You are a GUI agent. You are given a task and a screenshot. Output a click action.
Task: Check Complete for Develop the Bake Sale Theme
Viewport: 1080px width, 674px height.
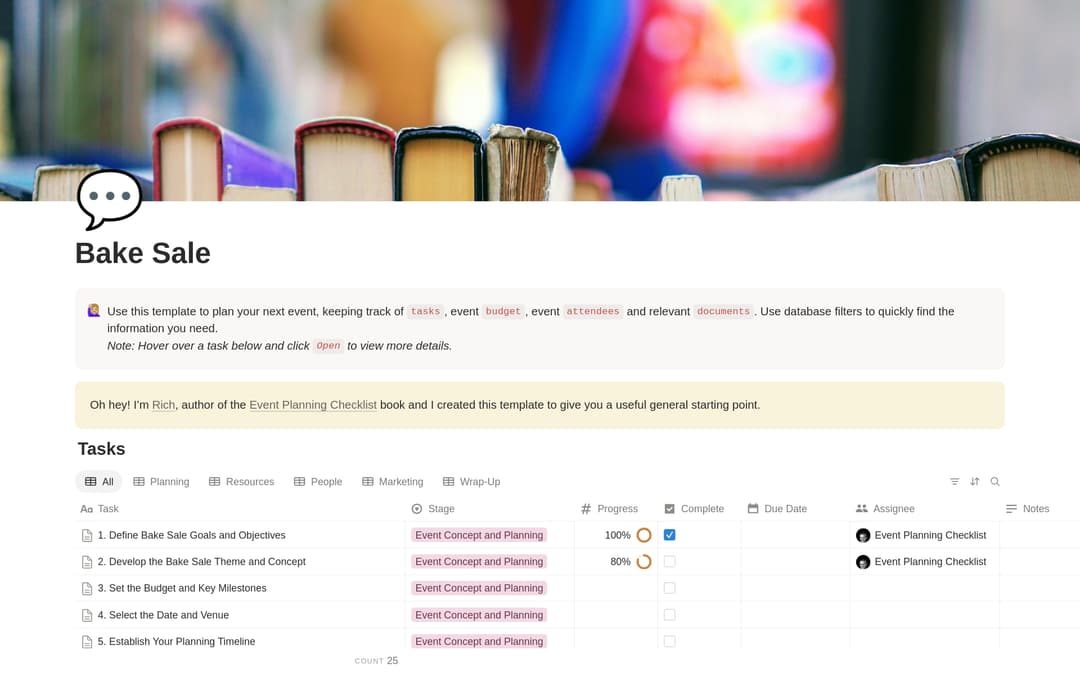tap(669, 562)
